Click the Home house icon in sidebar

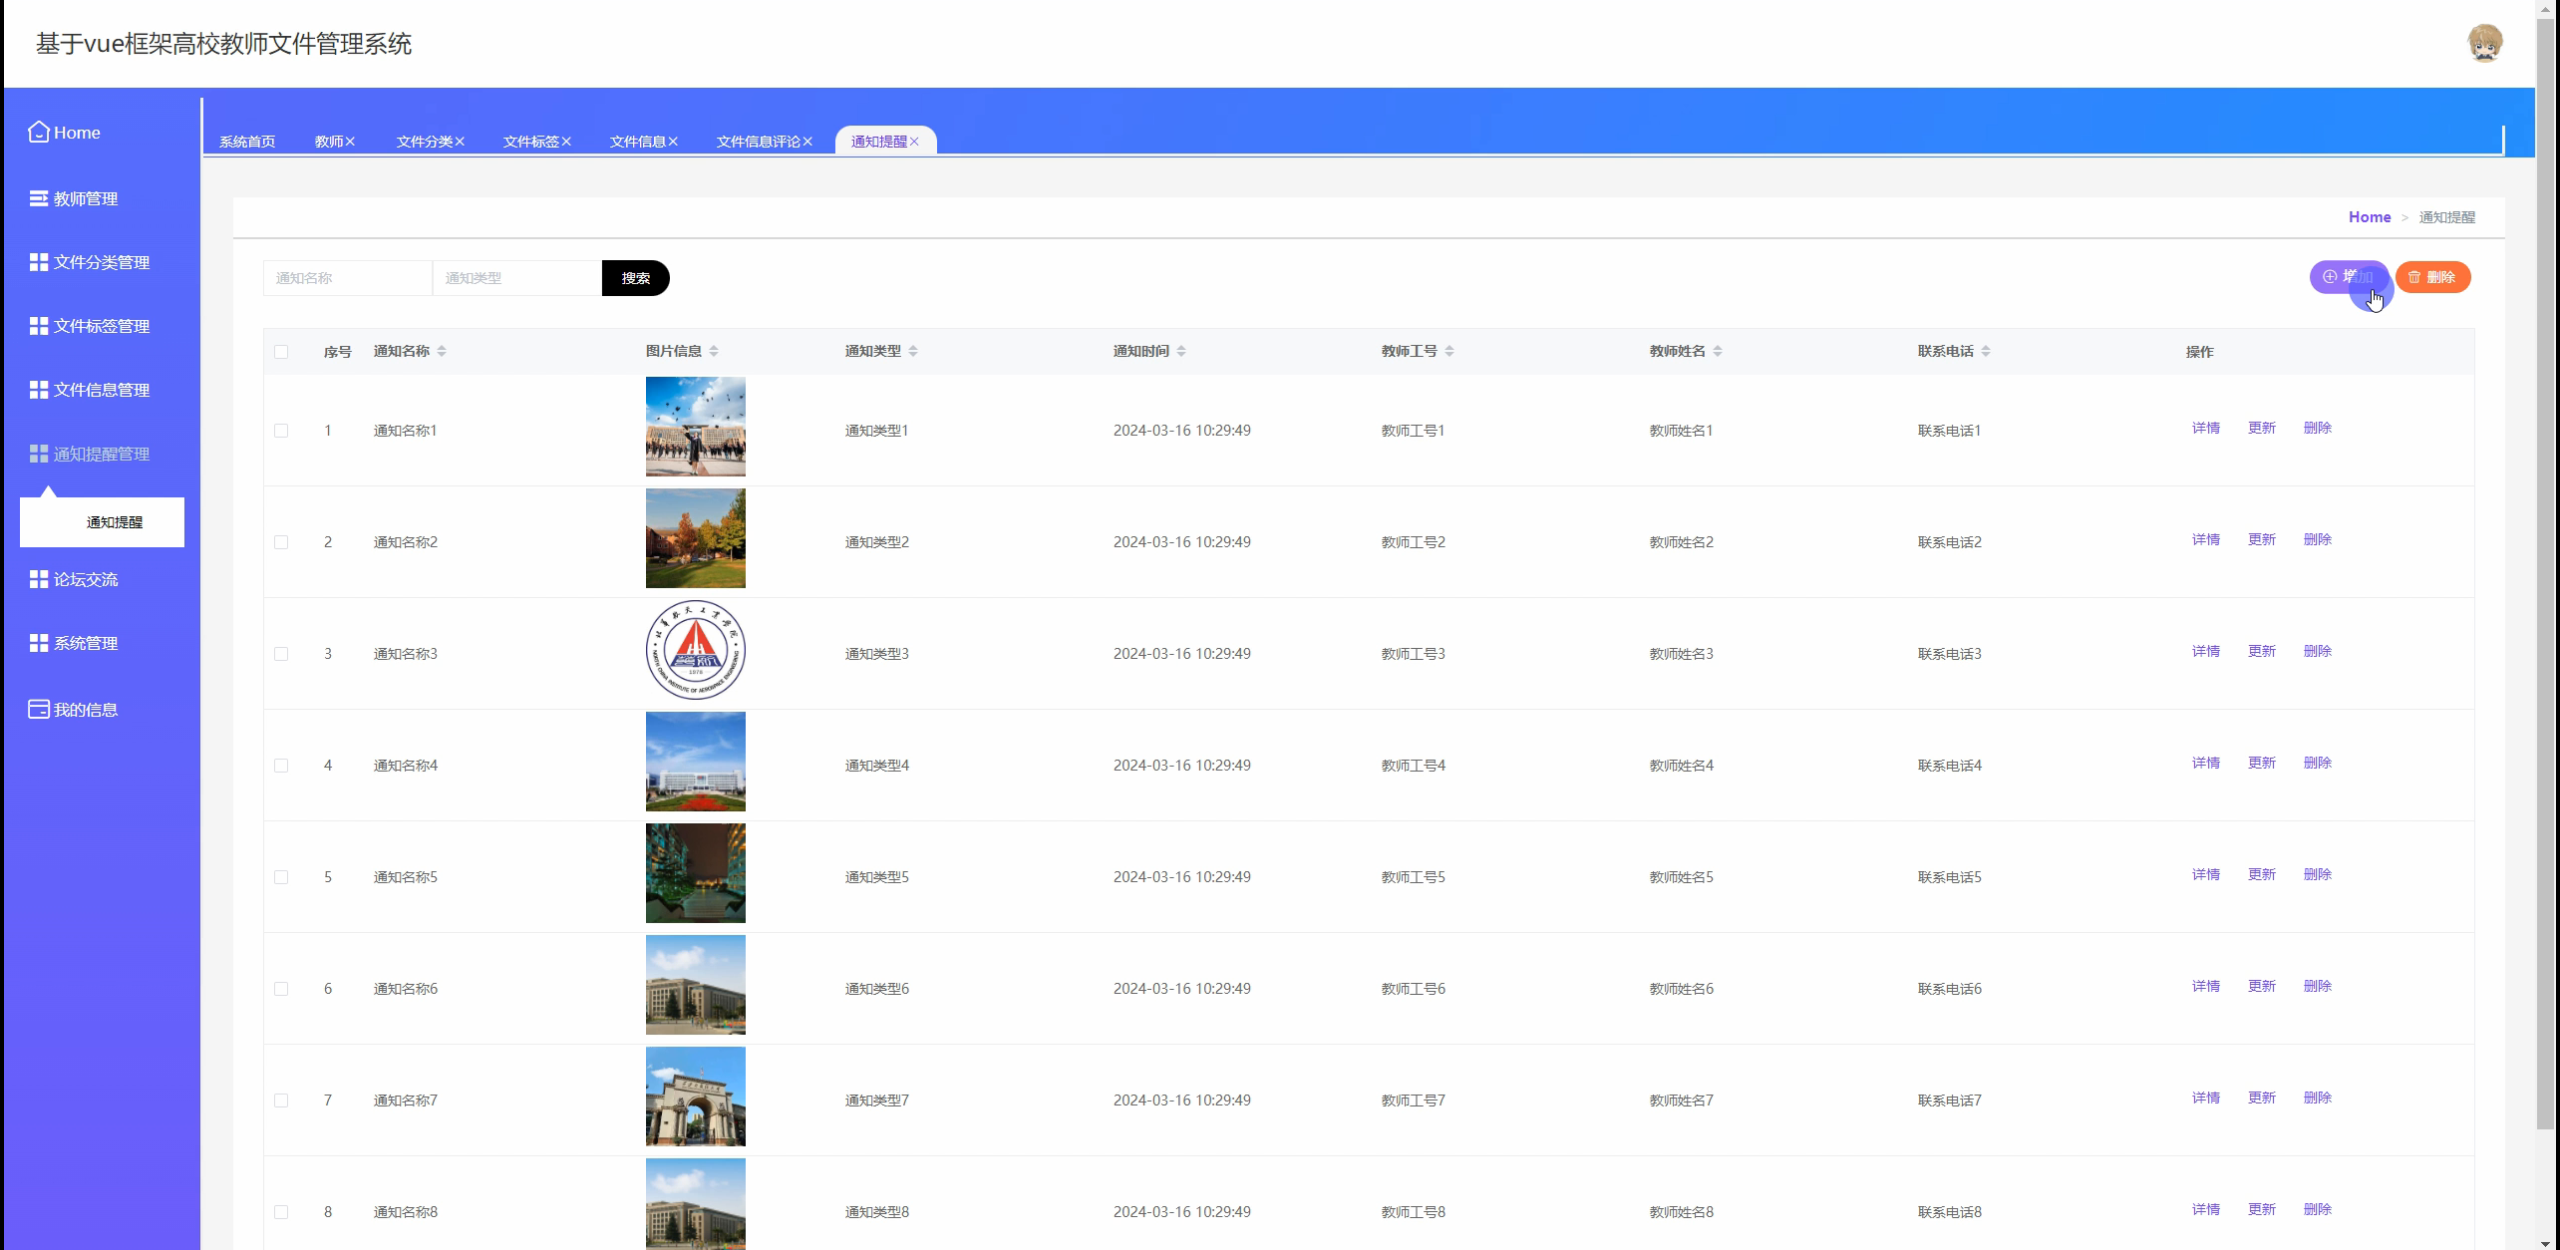[x=38, y=132]
